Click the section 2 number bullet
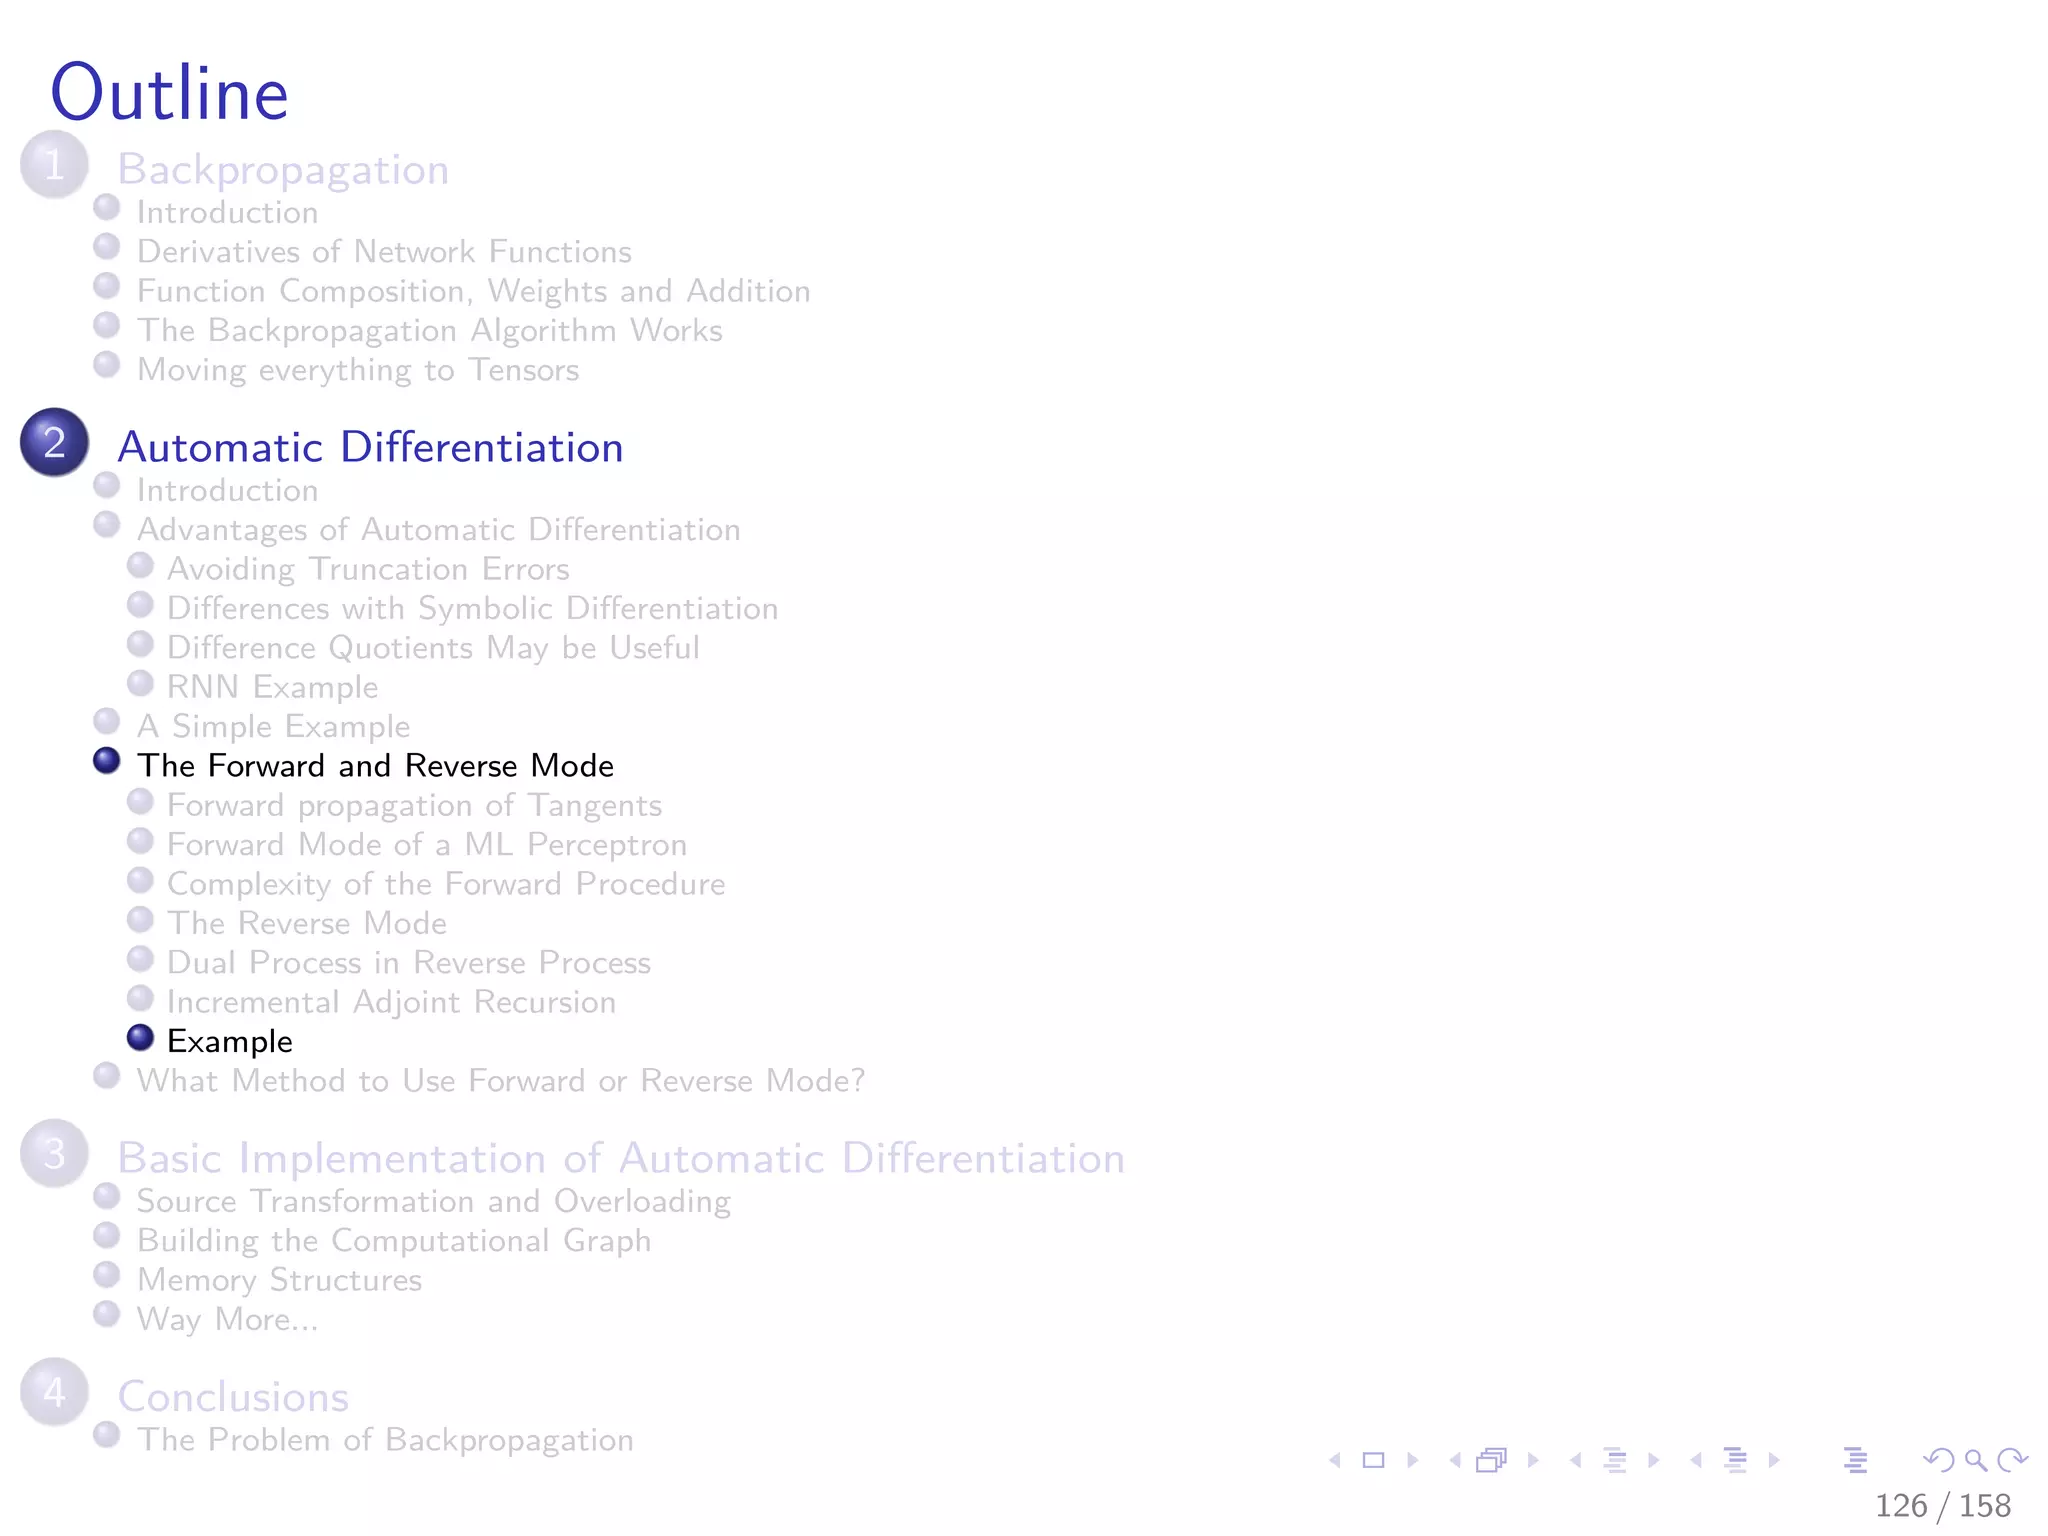This screenshot has height=1536, width=2048. coord(54,443)
